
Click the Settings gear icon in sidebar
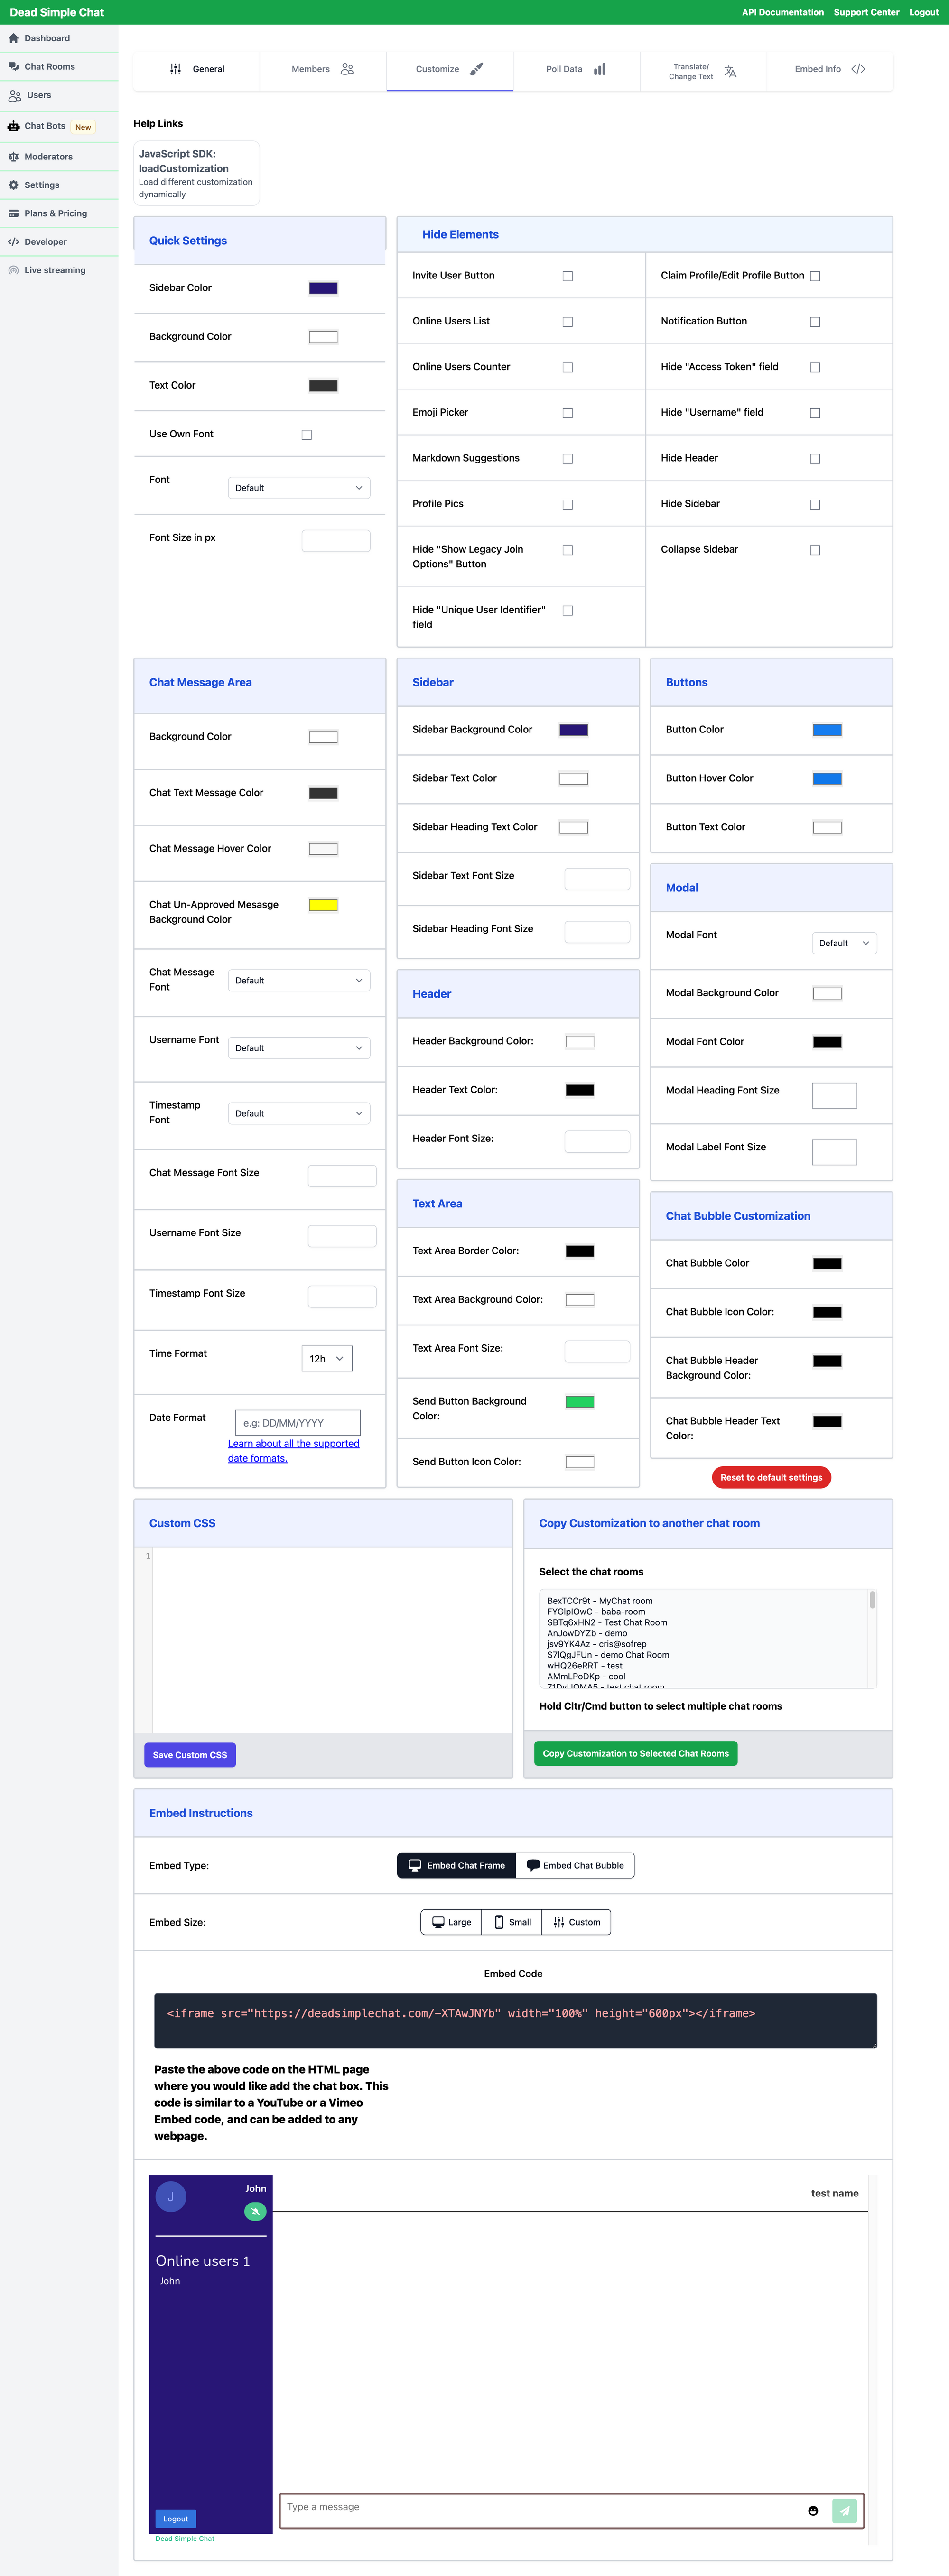14,185
